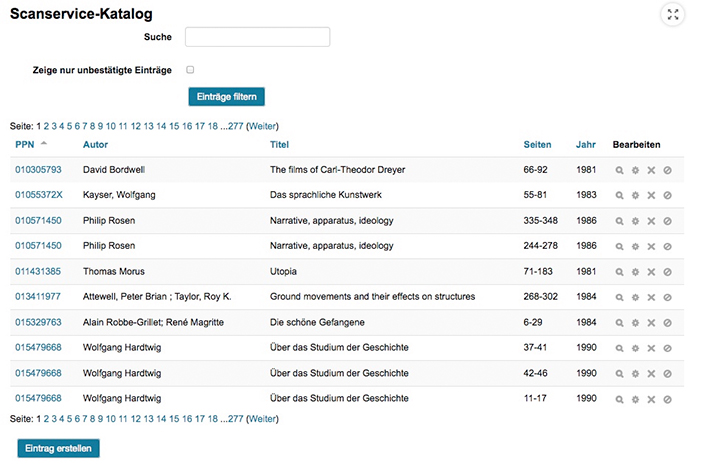Open PPN link 011431385
The height and width of the screenshot is (466, 702).
pos(38,271)
